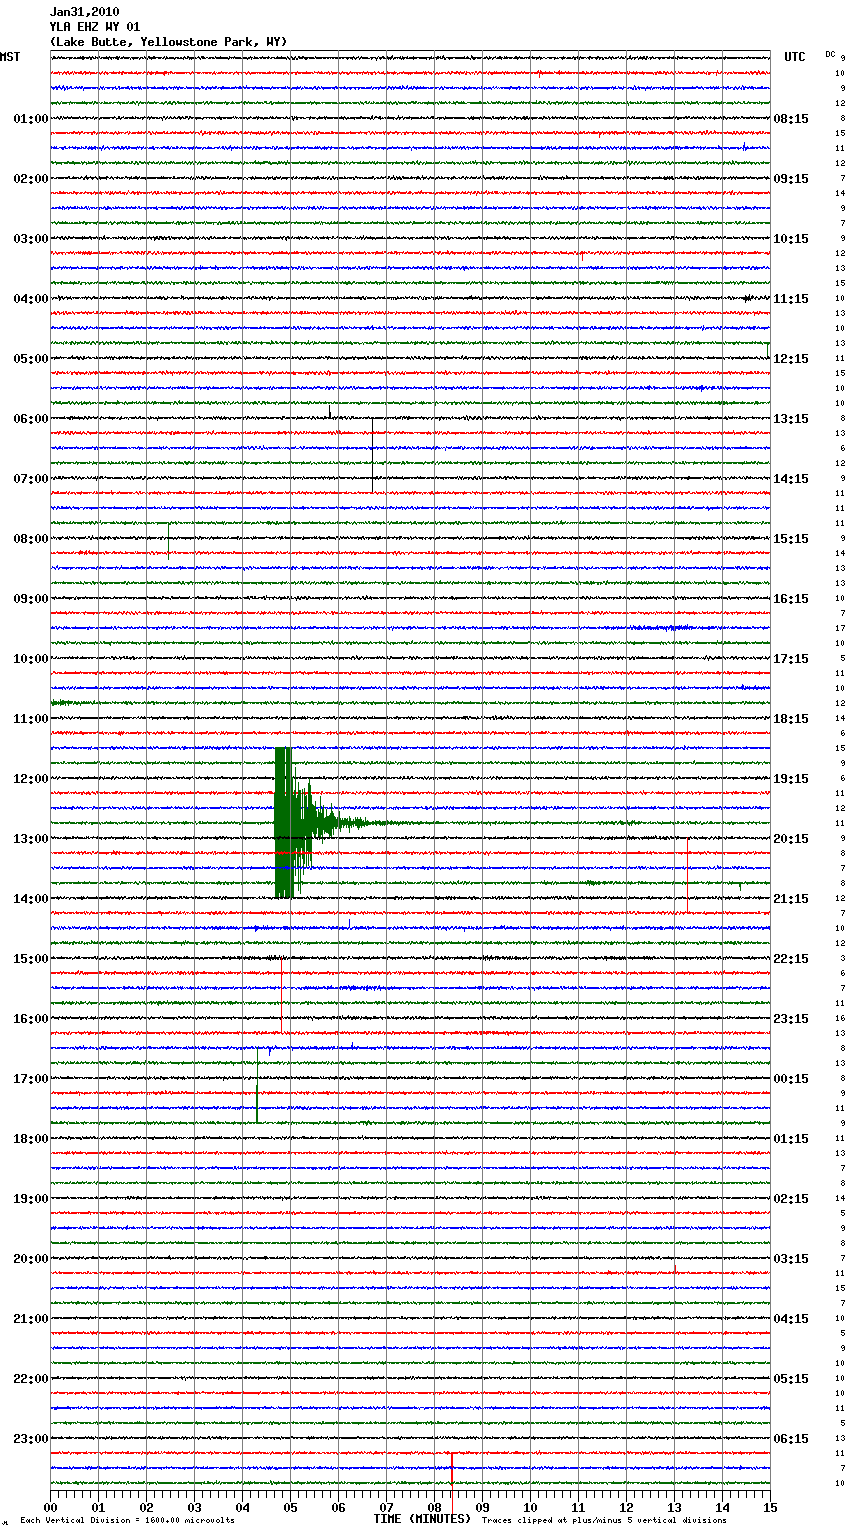850x1534 pixels.
Task: Click the 00:15 UTC time label
Action: [x=791, y=1079]
